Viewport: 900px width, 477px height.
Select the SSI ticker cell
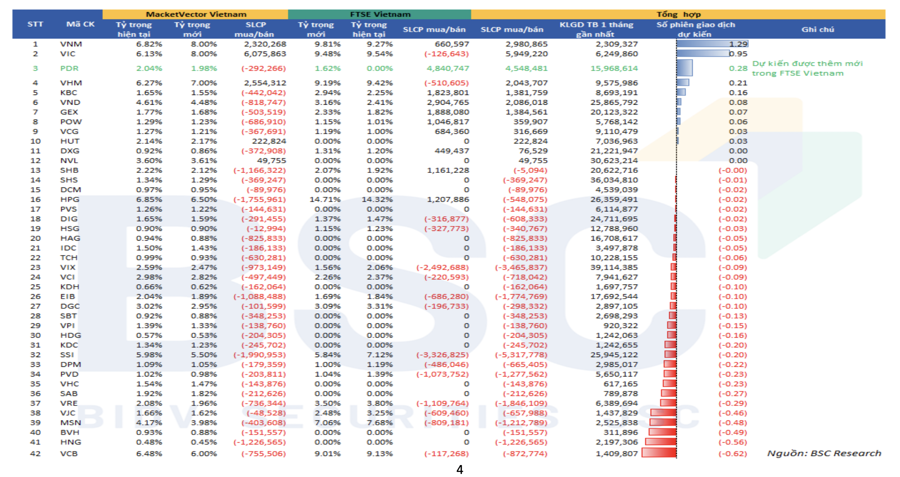70,355
